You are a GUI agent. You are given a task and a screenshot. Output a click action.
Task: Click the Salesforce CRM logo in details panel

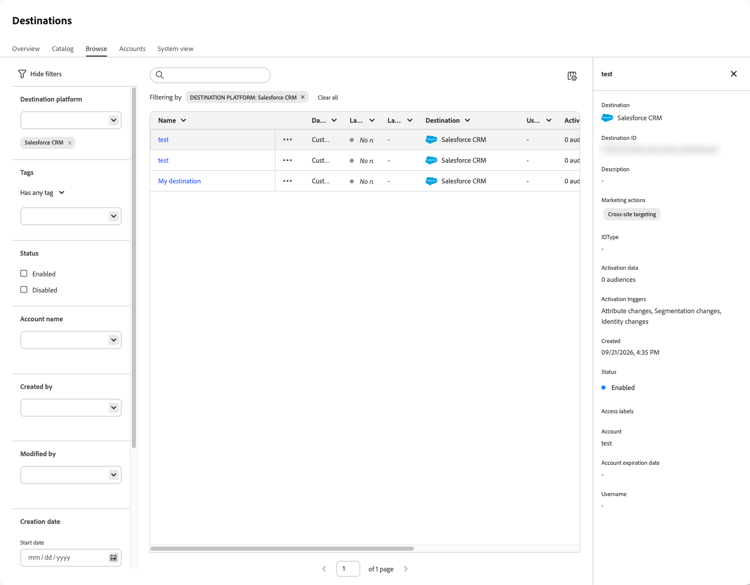pos(607,118)
